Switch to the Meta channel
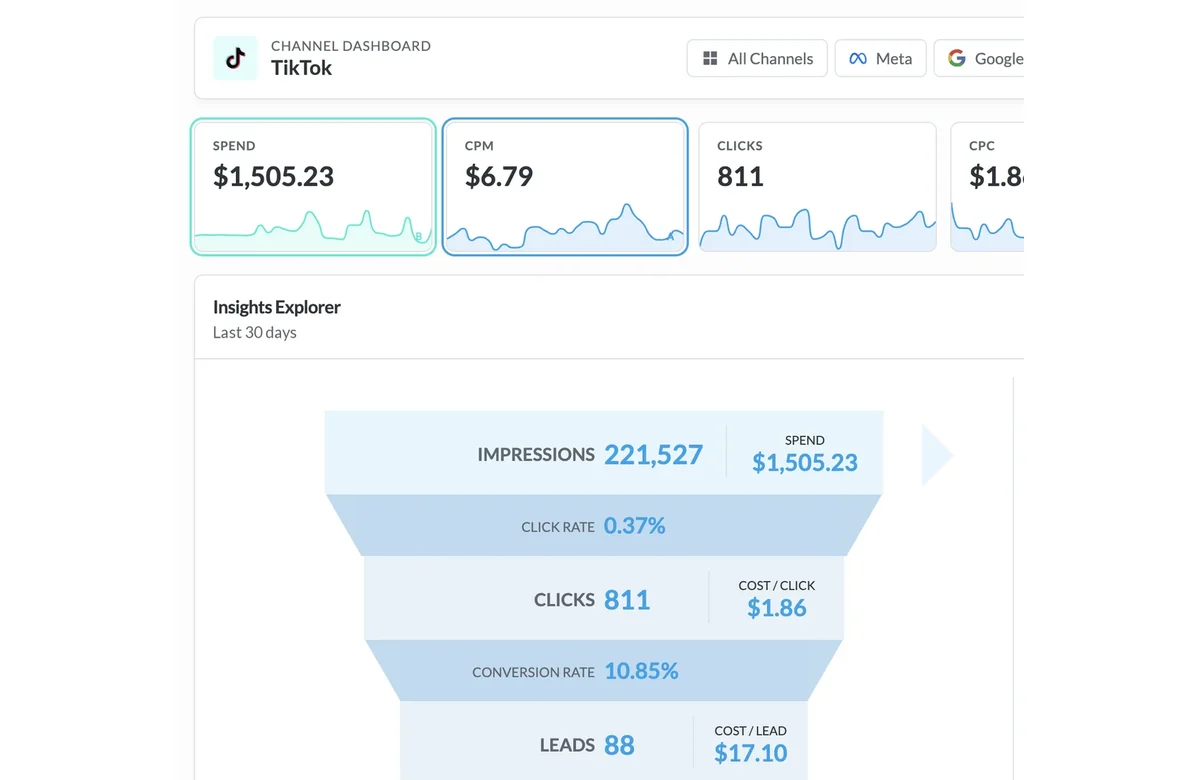Image resolution: width=1200 pixels, height=780 pixels. 880,58
